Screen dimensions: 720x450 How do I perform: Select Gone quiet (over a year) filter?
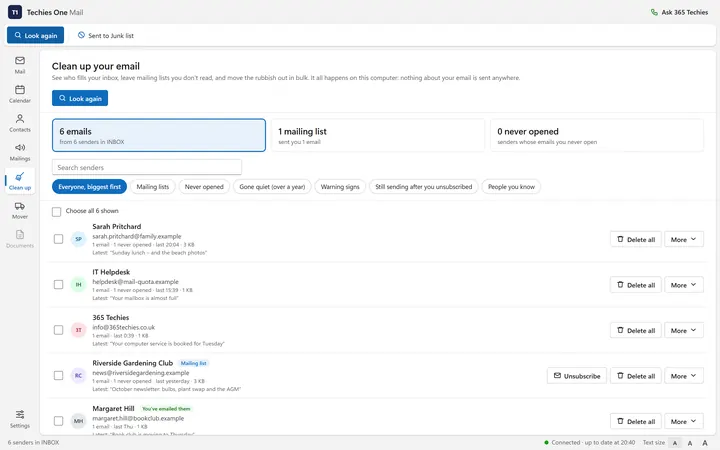point(272,187)
